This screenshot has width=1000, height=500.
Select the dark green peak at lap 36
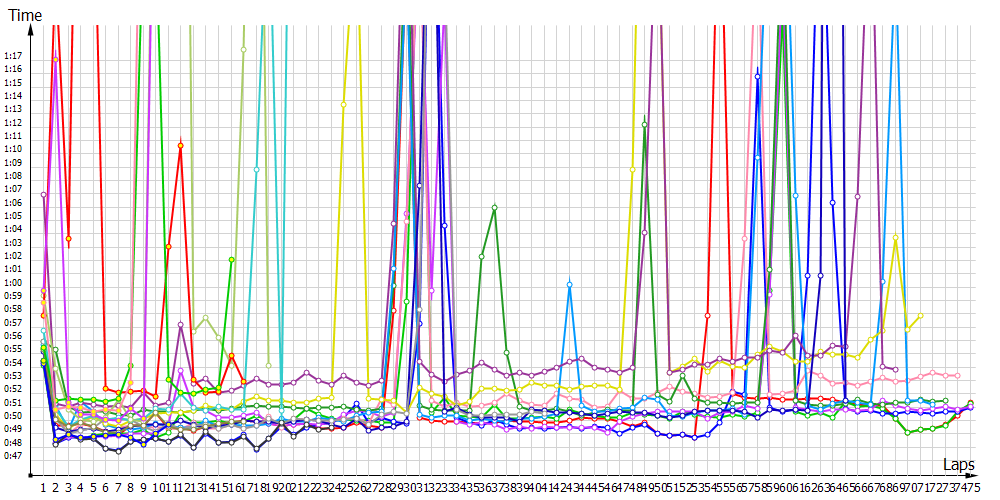point(494,207)
